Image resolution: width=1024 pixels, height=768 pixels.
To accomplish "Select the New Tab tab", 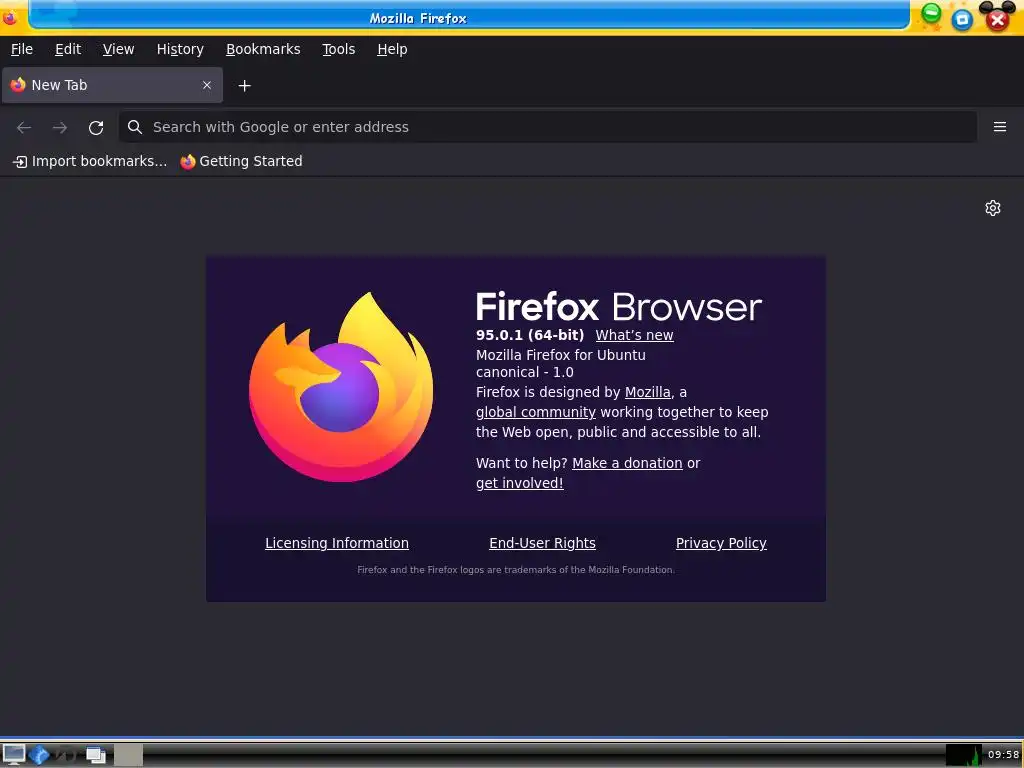I will pyautogui.click(x=112, y=85).
